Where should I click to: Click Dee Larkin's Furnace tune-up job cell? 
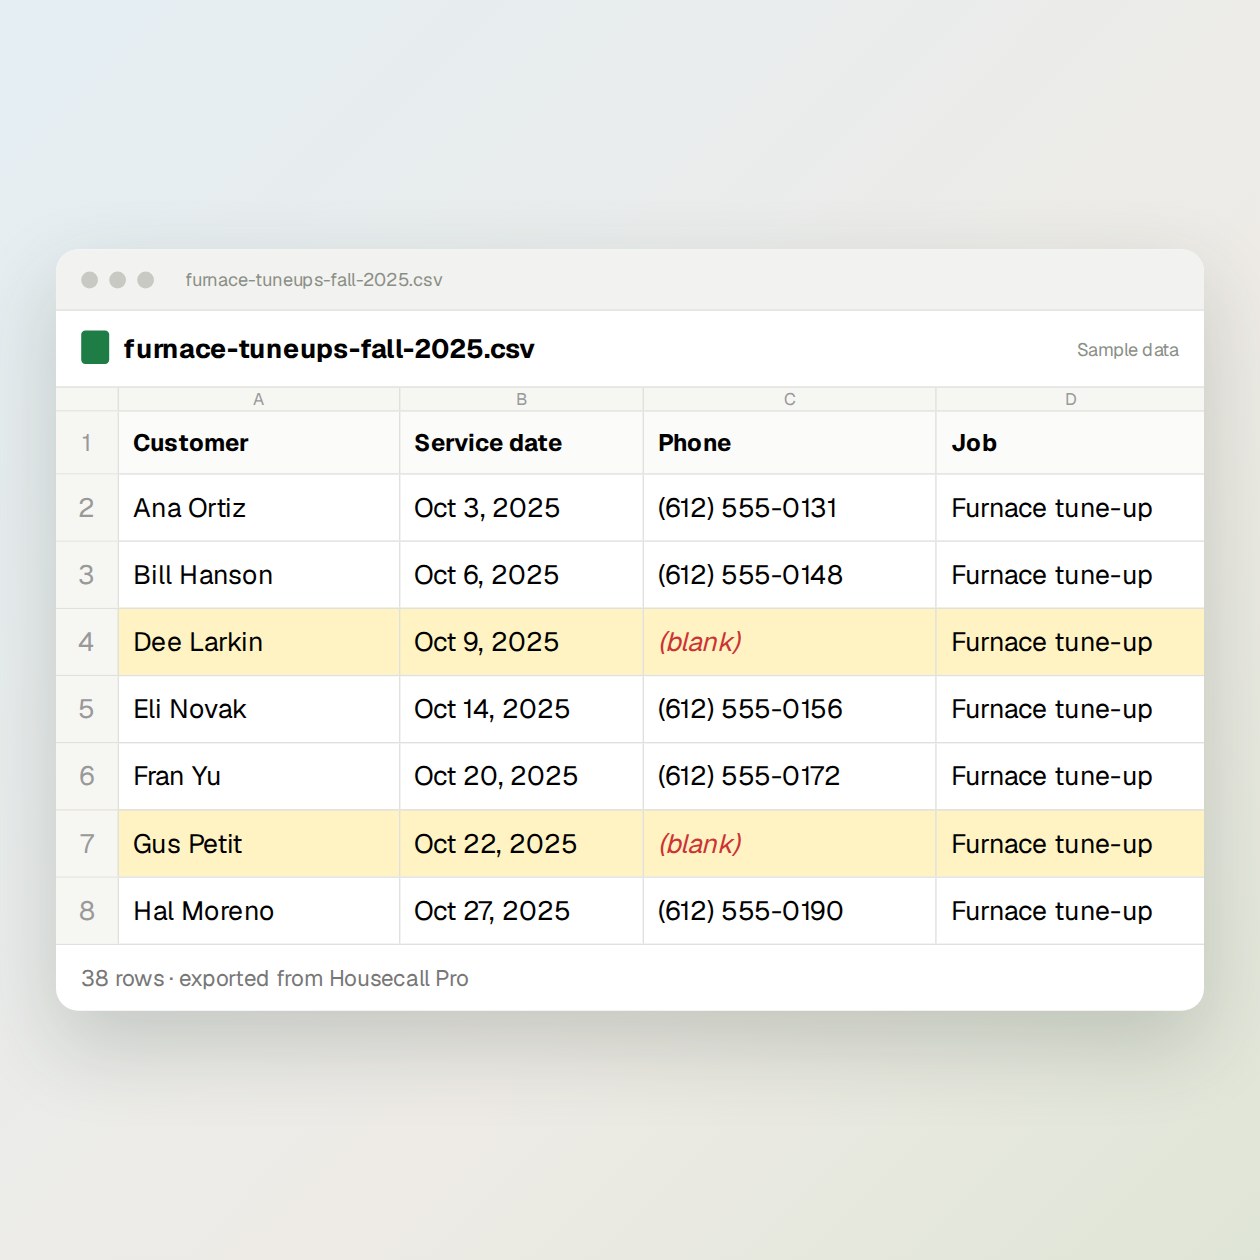pyautogui.click(x=1070, y=642)
